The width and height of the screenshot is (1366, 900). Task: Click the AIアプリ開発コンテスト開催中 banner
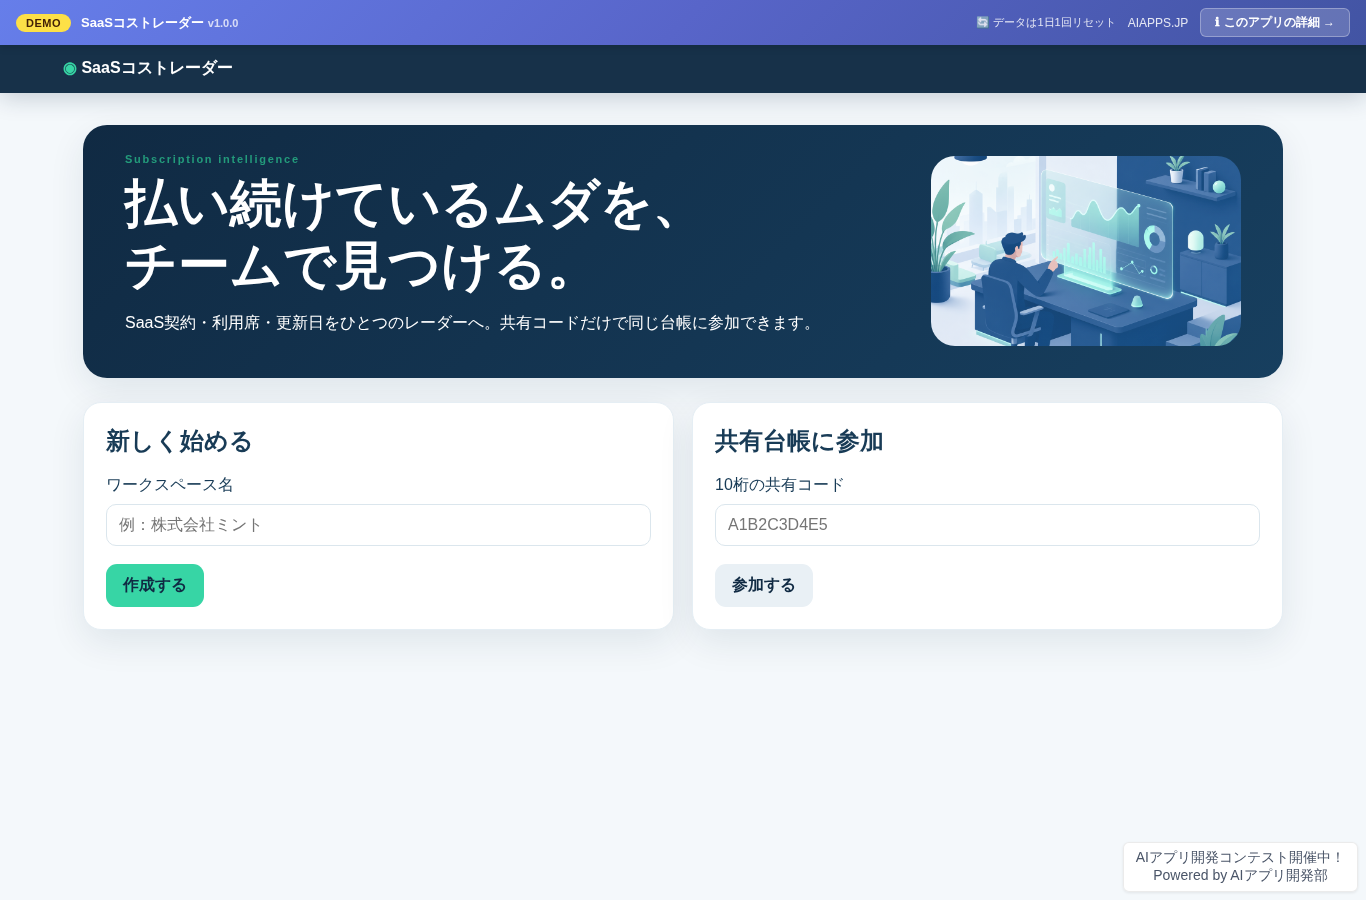coord(1240,866)
